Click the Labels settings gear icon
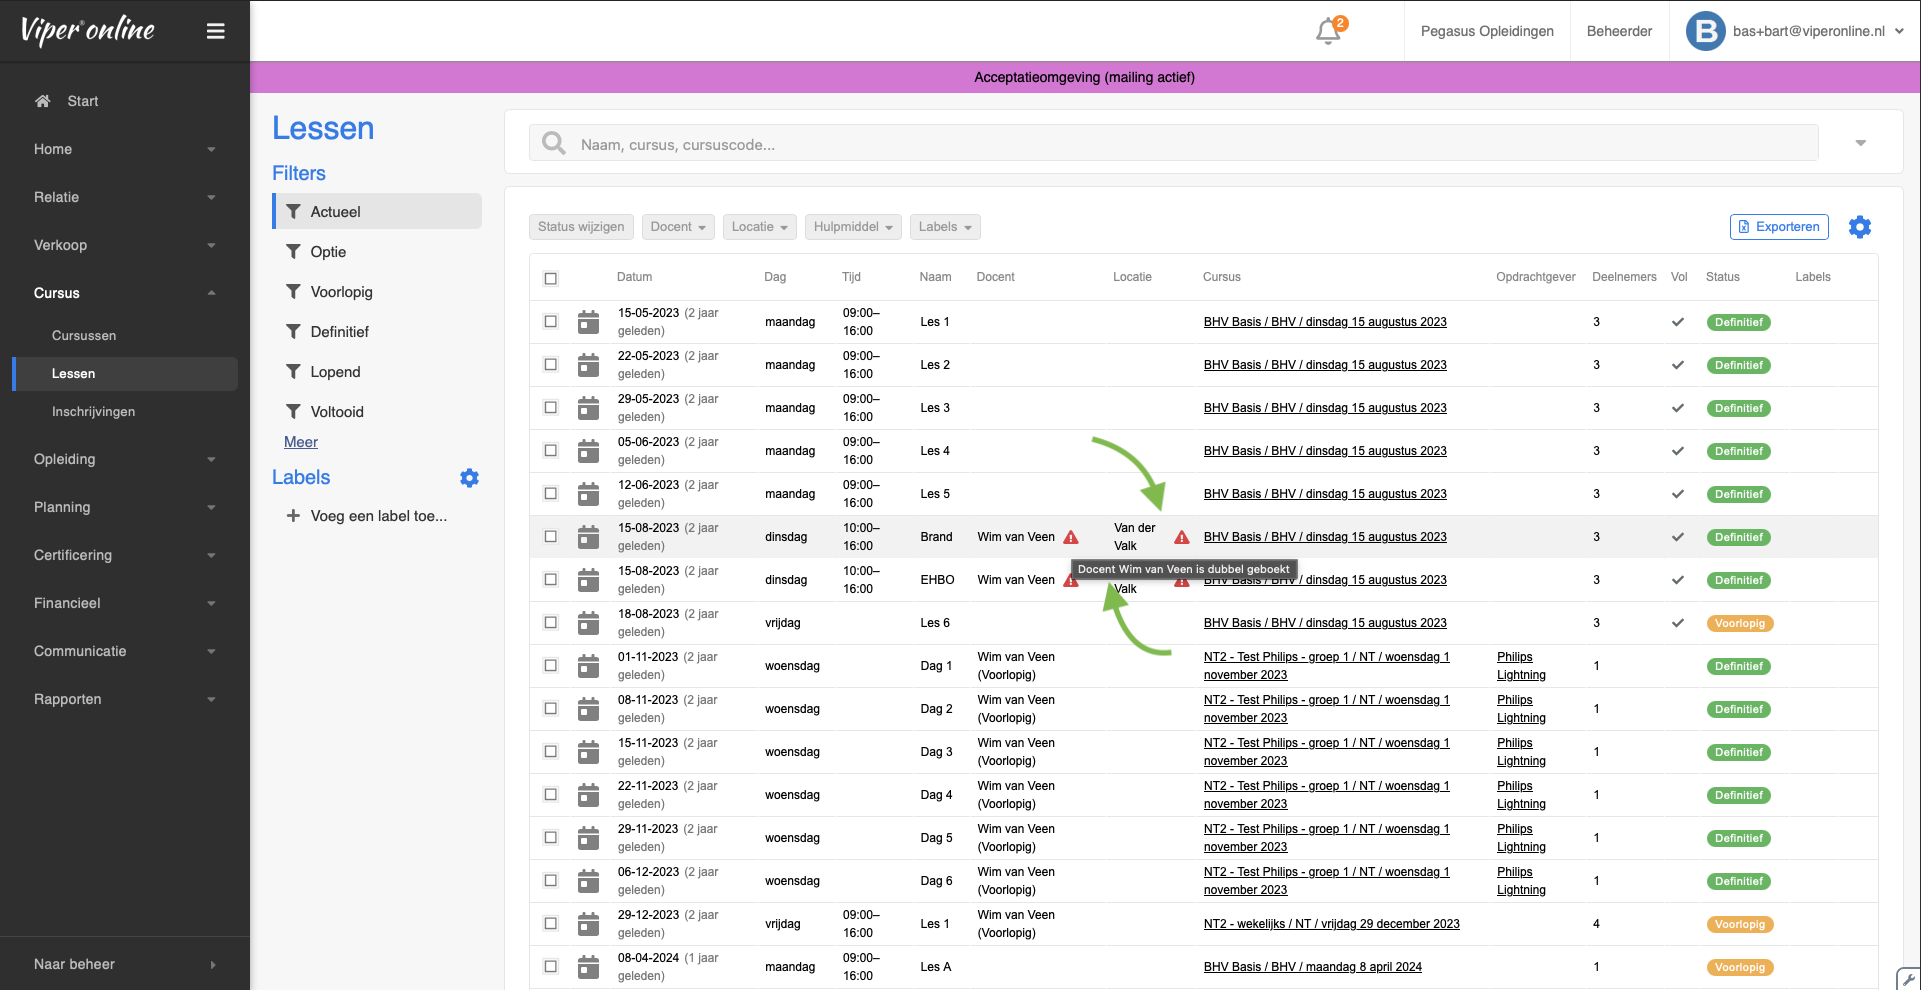The height and width of the screenshot is (990, 1921). click(469, 478)
